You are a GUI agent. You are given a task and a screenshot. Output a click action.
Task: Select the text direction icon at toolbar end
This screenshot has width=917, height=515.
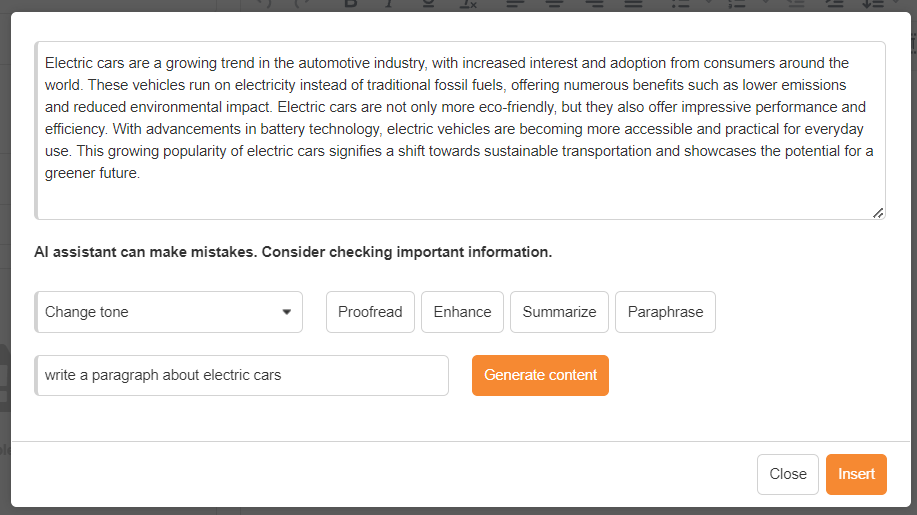873,5
